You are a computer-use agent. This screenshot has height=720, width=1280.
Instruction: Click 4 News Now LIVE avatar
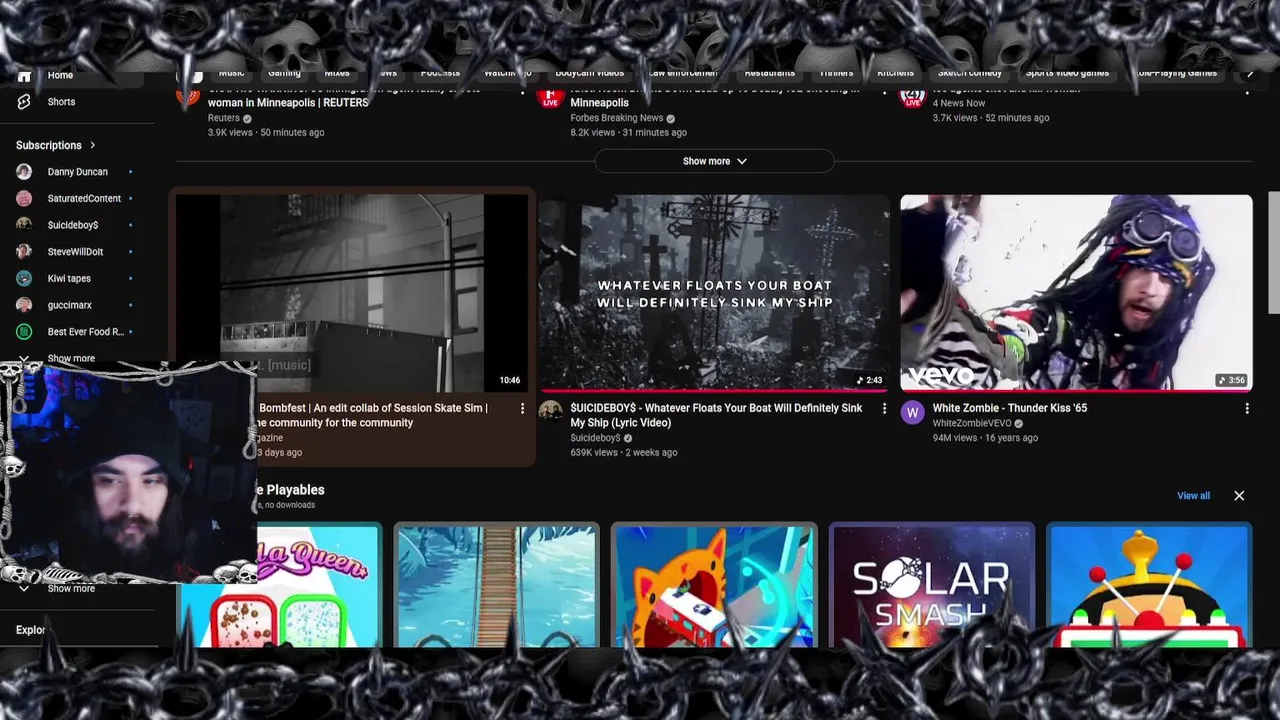913,97
